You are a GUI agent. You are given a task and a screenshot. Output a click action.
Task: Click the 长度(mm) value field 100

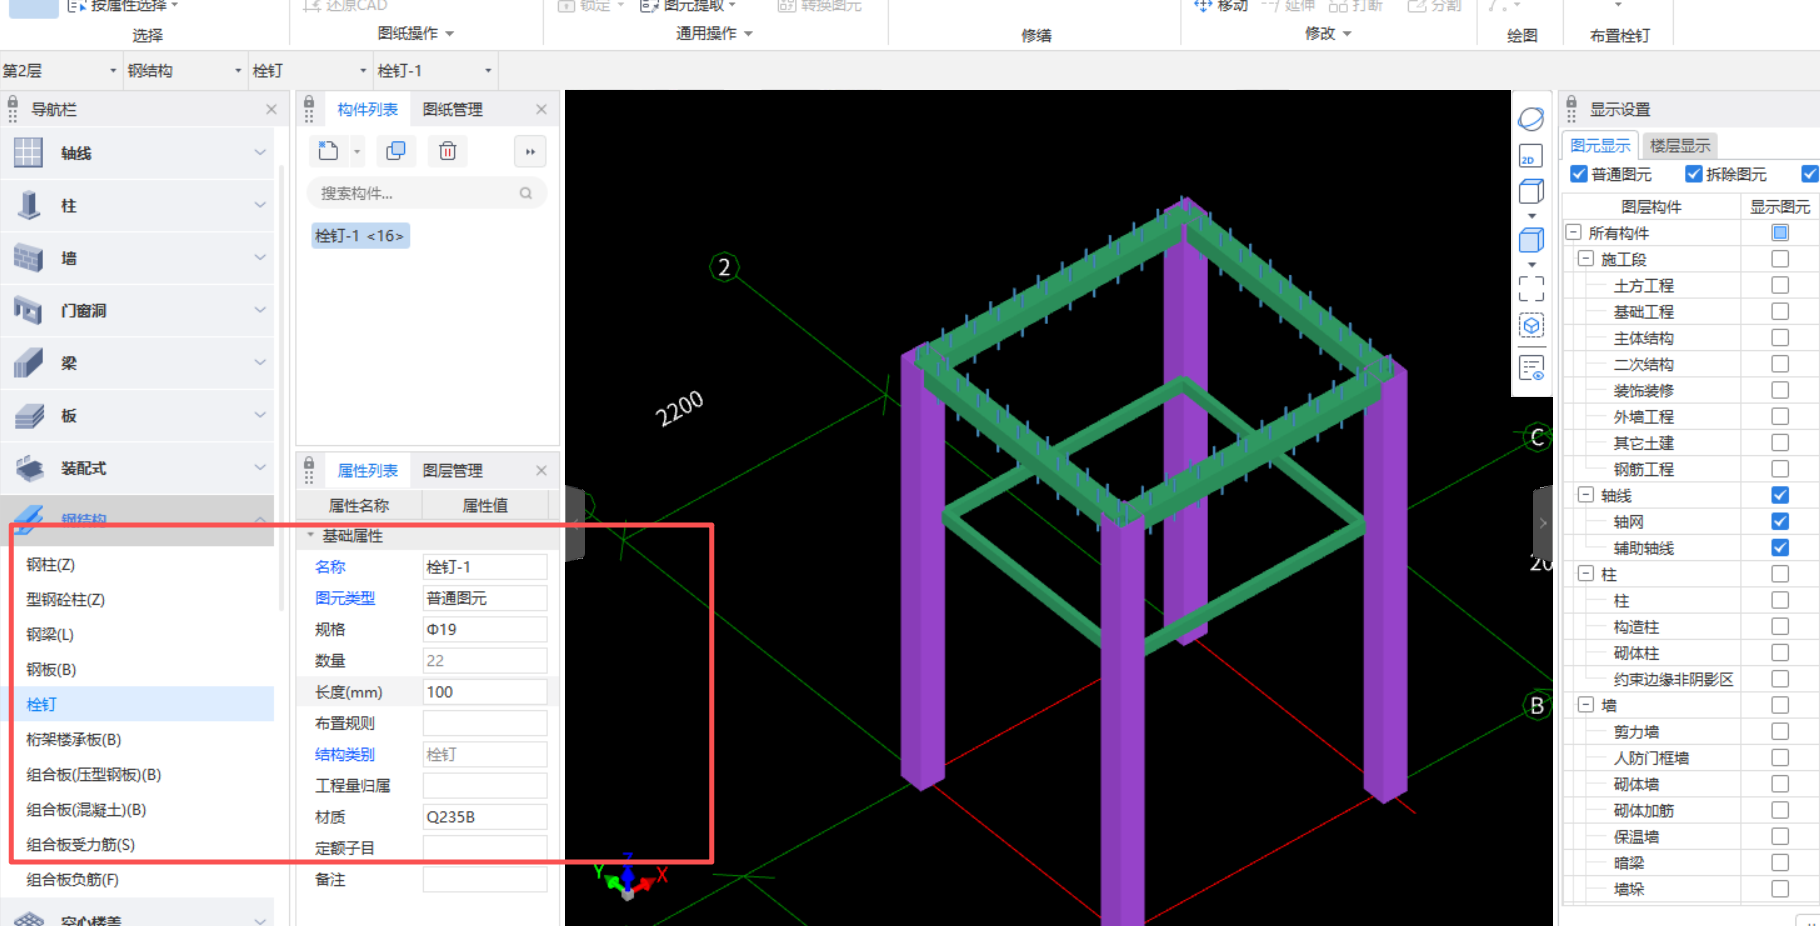pyautogui.click(x=485, y=692)
